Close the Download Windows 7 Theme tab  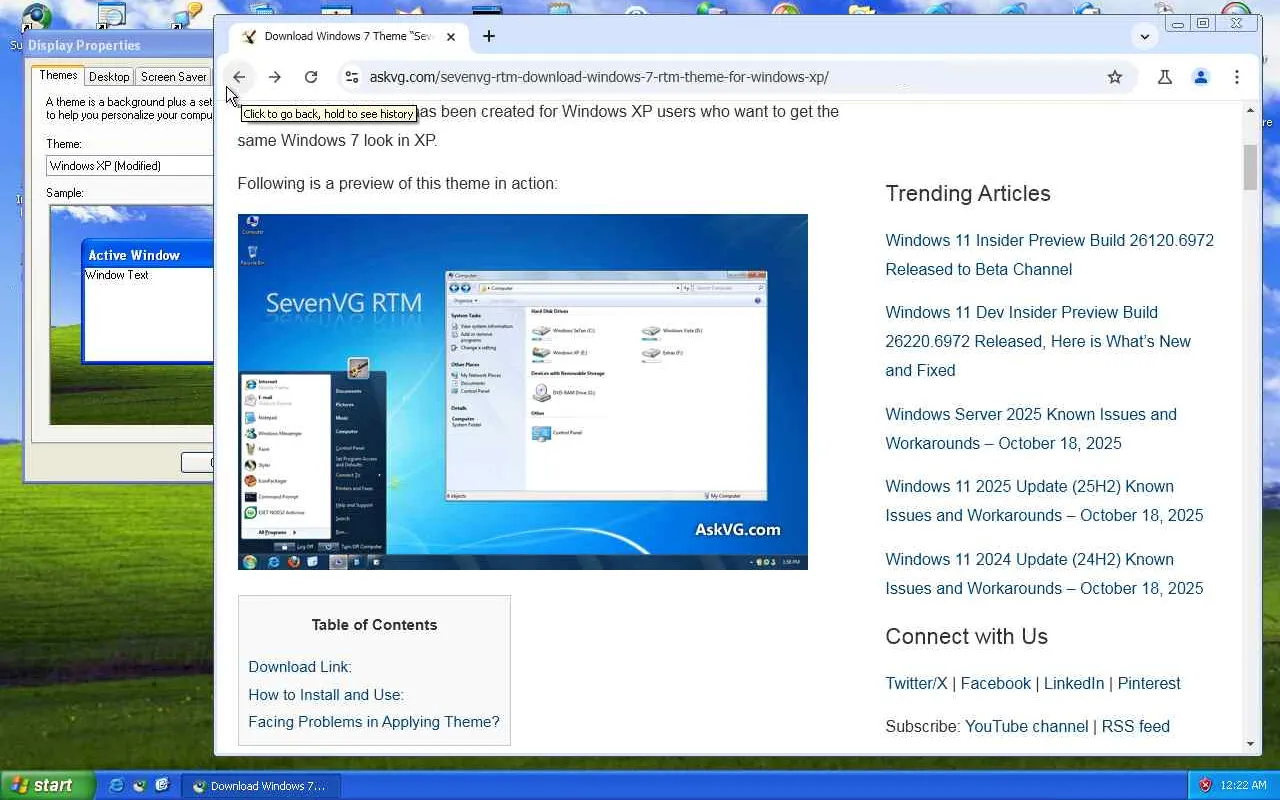451,37
